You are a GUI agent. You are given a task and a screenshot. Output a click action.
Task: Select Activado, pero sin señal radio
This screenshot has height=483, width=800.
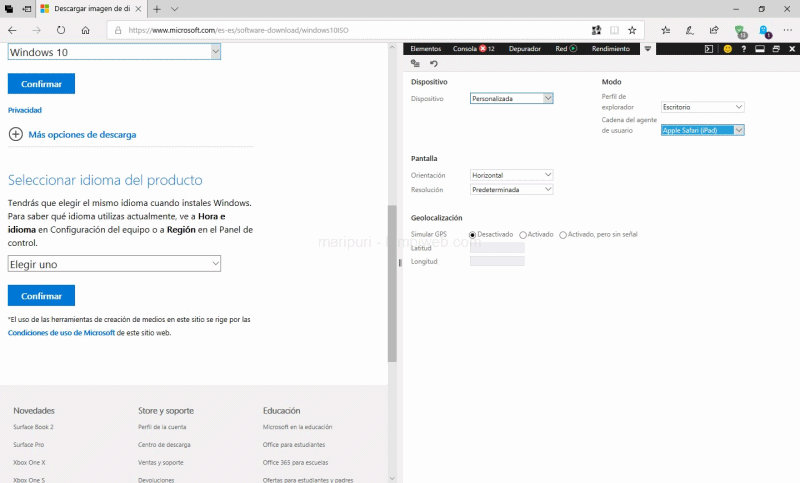(563, 235)
